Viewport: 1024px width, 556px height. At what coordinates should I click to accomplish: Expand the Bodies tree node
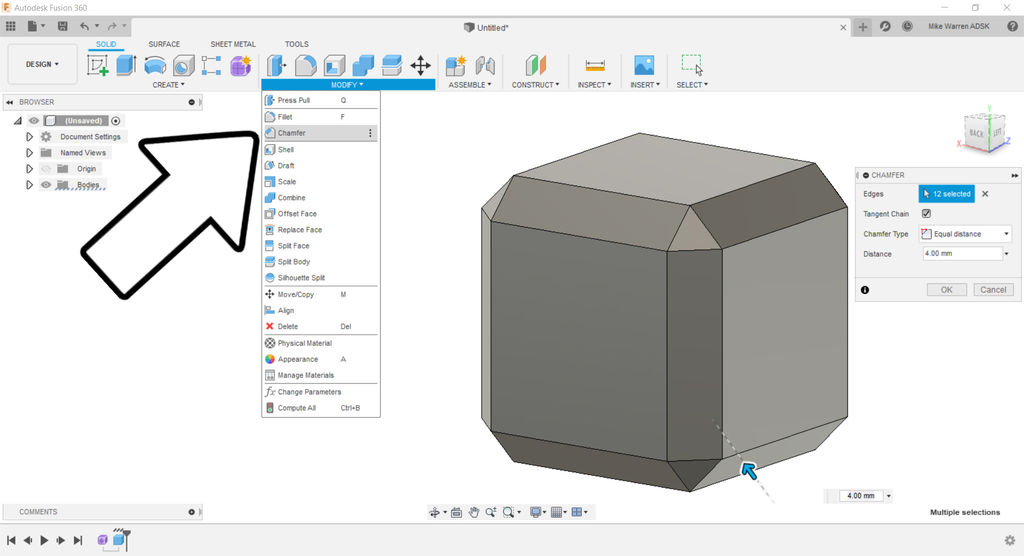[x=29, y=185]
